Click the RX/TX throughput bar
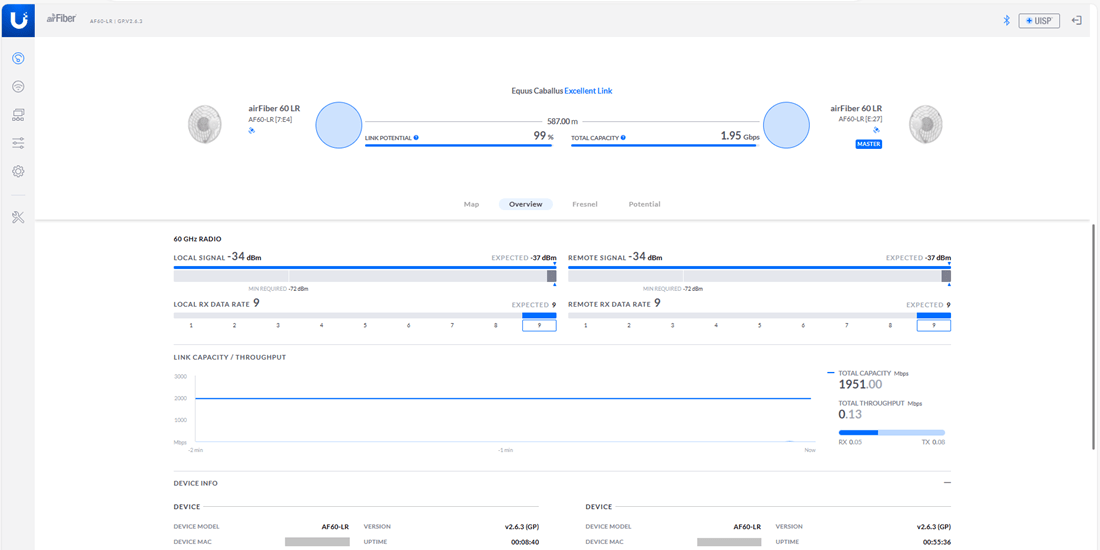 [x=891, y=433]
